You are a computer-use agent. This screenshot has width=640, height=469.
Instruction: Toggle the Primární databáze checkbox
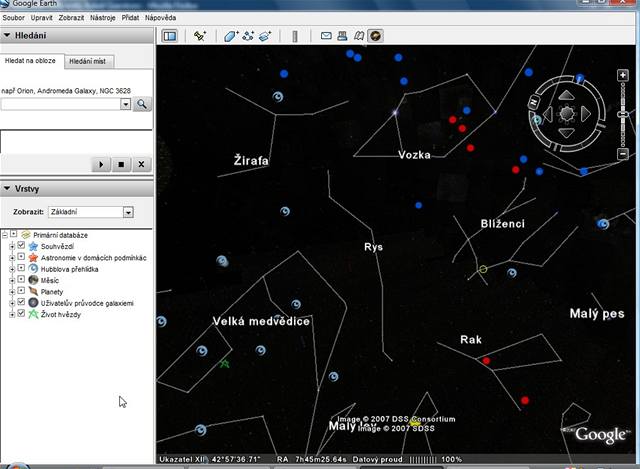point(14,234)
